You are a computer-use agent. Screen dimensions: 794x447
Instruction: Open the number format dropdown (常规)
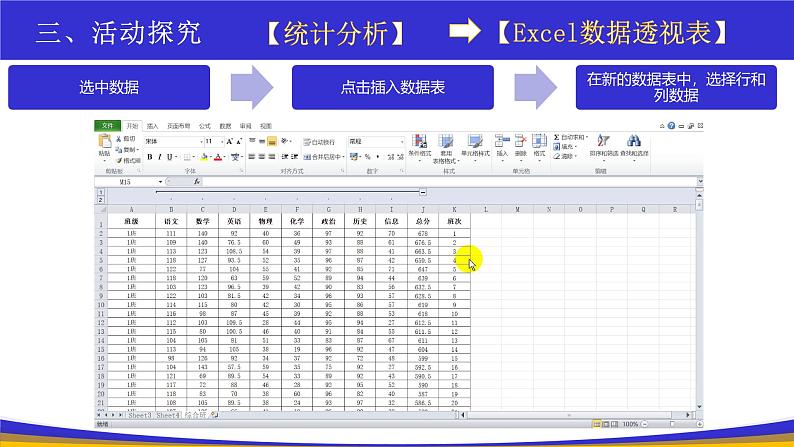click(x=402, y=142)
